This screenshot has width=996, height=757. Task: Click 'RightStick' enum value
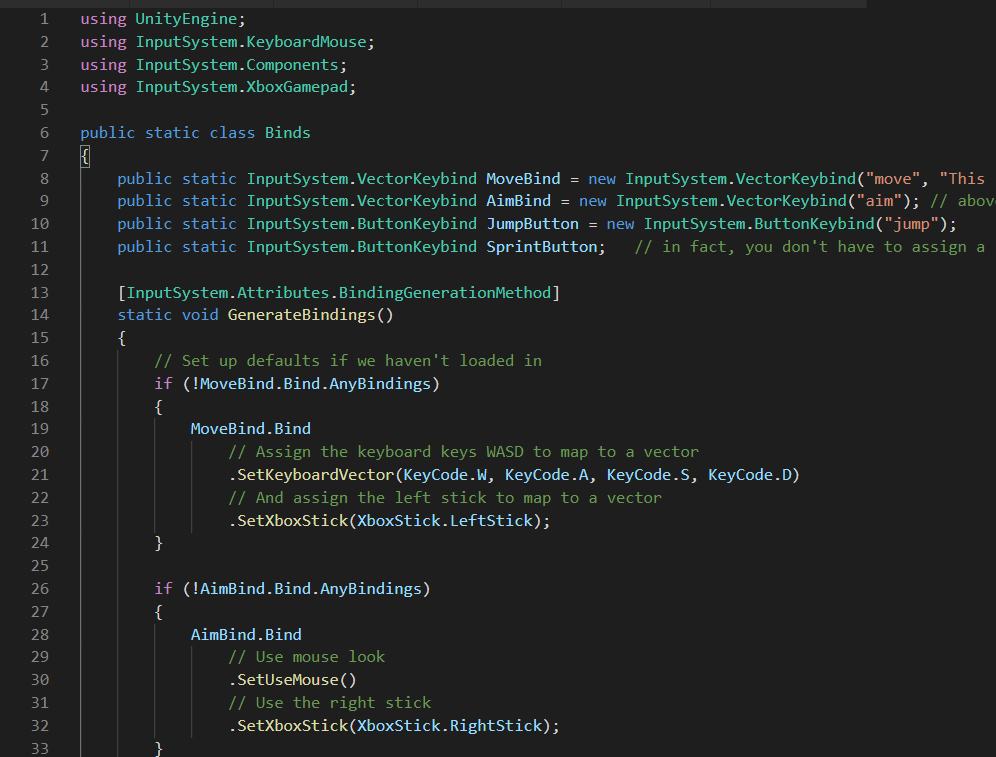pyautogui.click(x=496, y=726)
